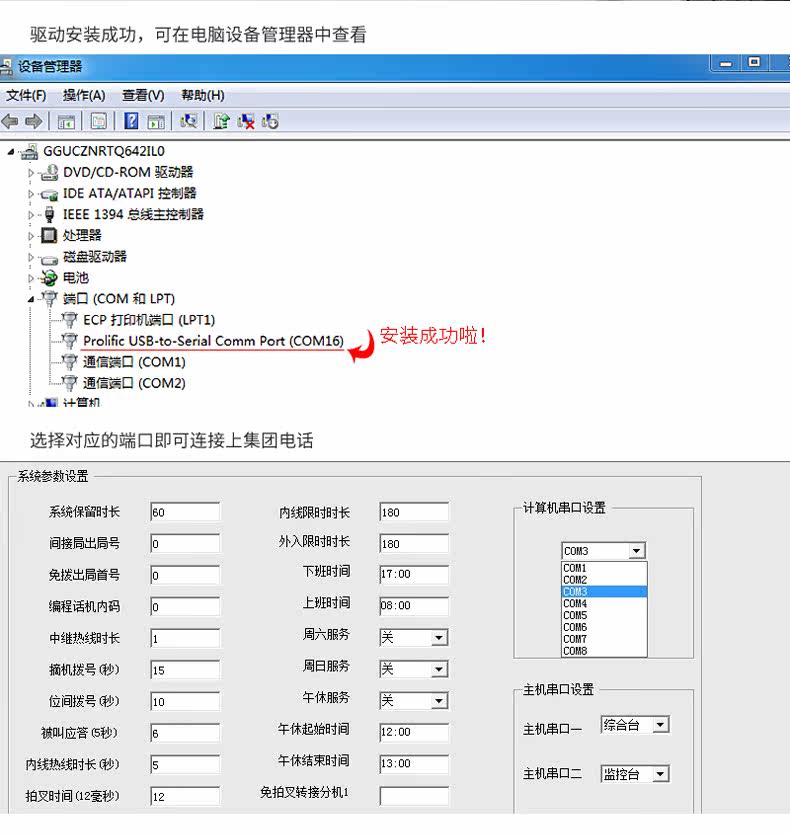Viewport: 790px width, 835px height.
Task: Select COM8 in the serial port list
Action: (604, 651)
